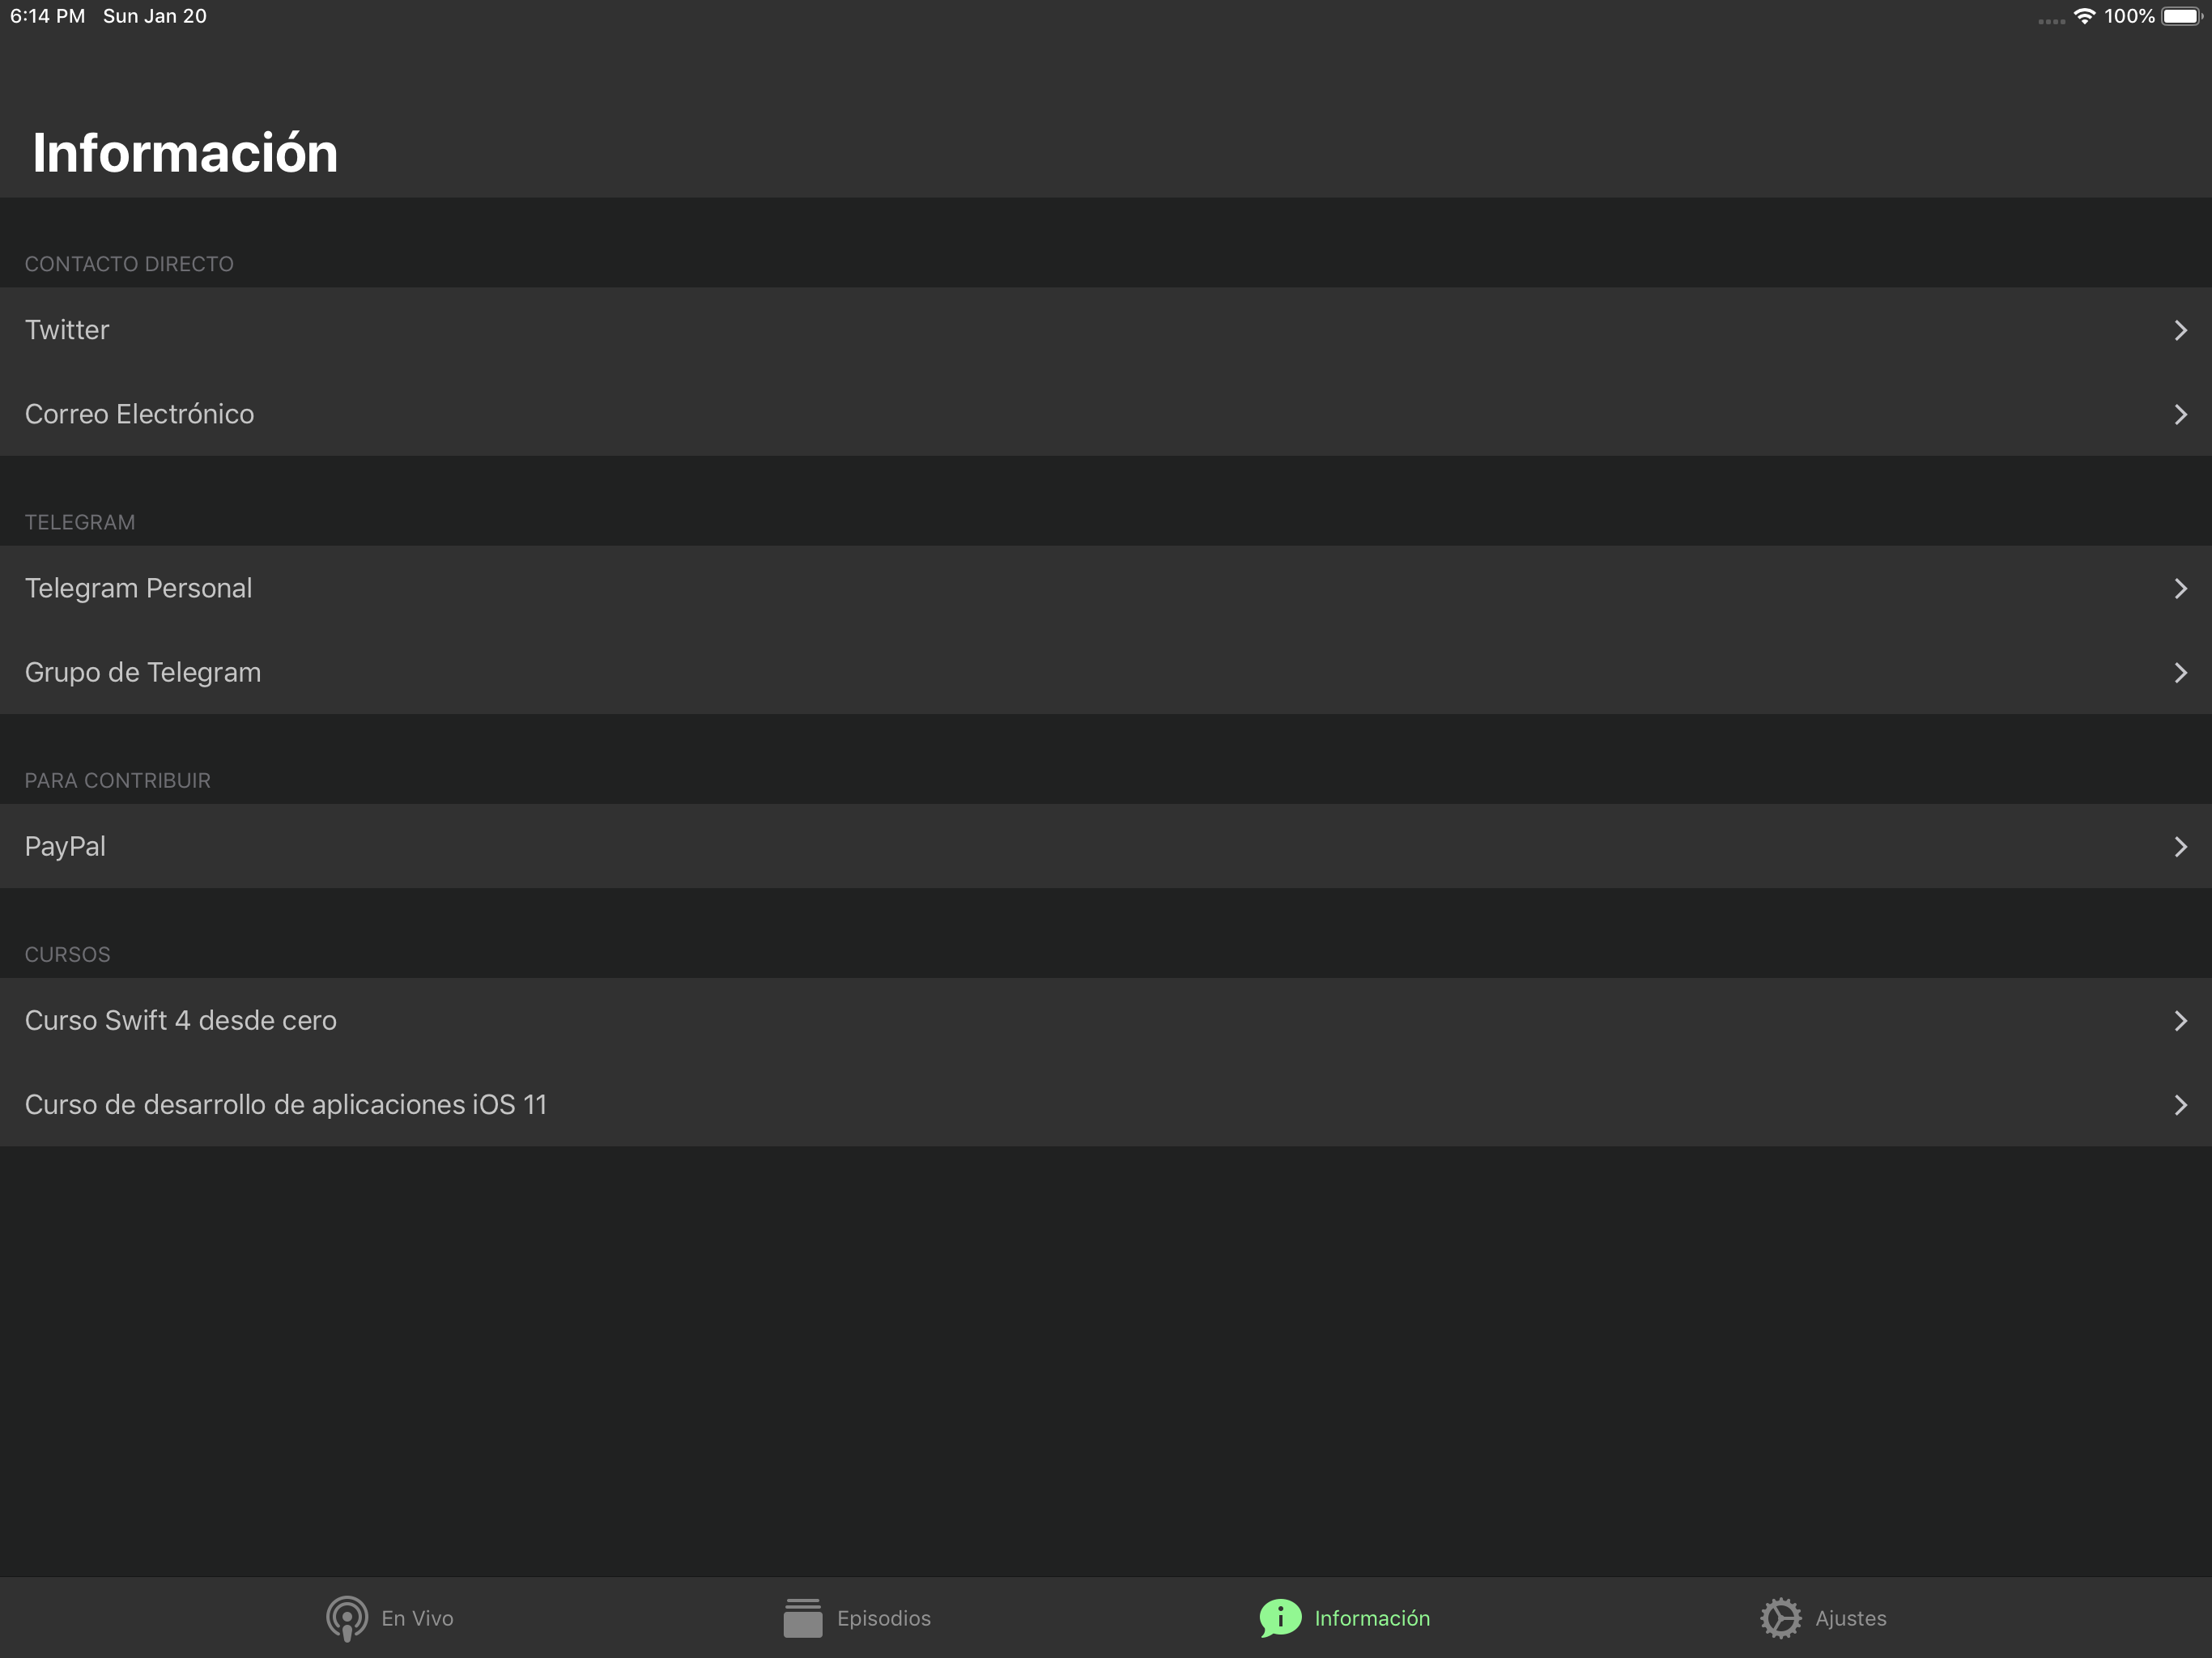Click the TELEGRAM section header

click(x=80, y=522)
